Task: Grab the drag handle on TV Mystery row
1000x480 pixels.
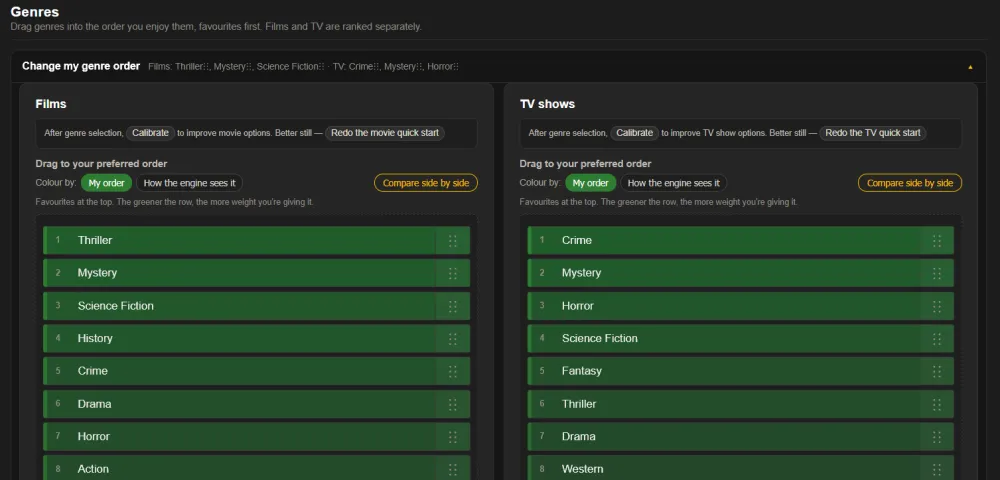Action: pyautogui.click(x=937, y=273)
